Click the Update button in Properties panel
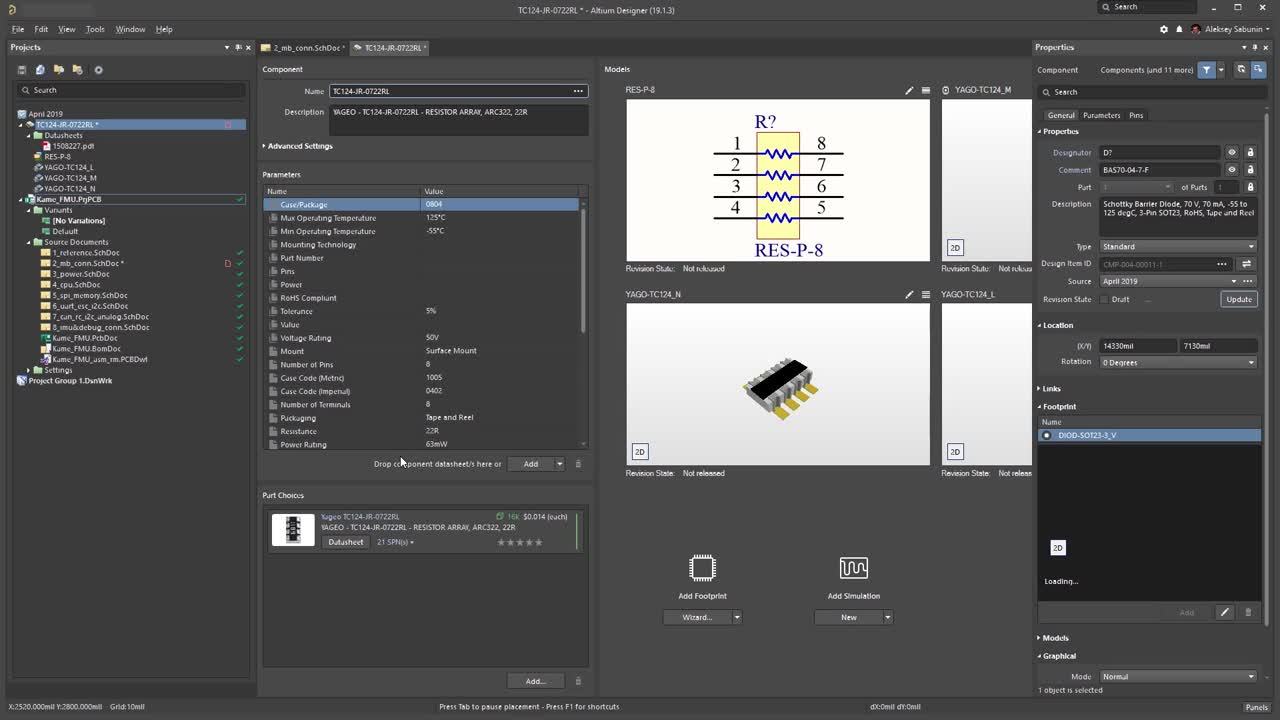The image size is (1280, 720). 1238,299
